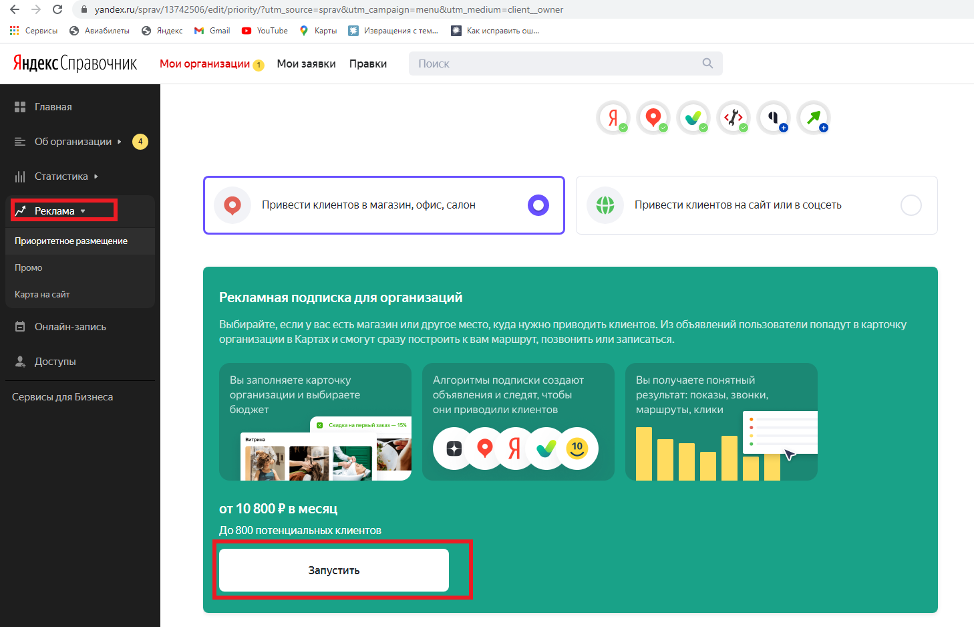Click the Яндекс Справочник logo
The image size is (974, 627).
click(75, 63)
